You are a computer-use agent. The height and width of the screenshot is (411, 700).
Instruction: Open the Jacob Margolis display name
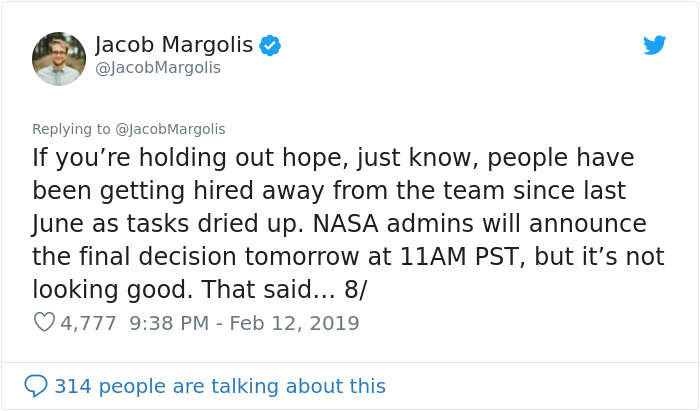pyautogui.click(x=173, y=44)
